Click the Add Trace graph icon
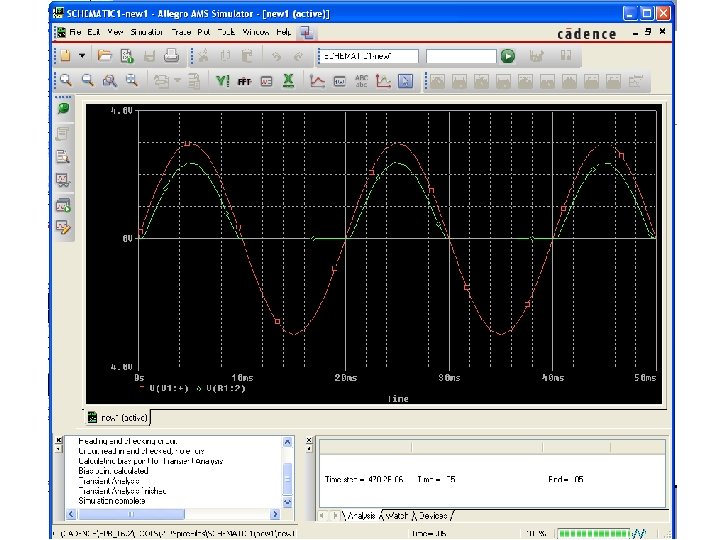The image size is (720, 540). point(317,81)
